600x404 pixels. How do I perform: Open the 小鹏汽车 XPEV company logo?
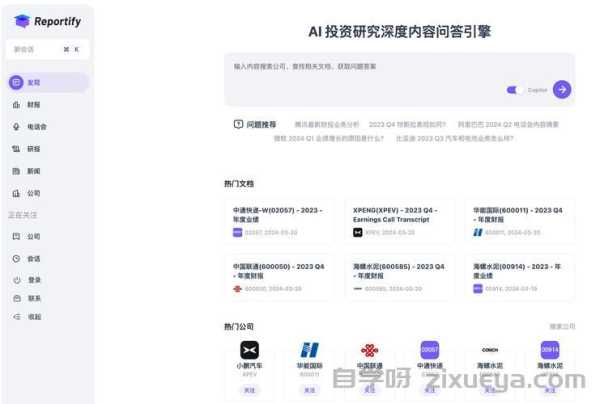pyautogui.click(x=249, y=350)
